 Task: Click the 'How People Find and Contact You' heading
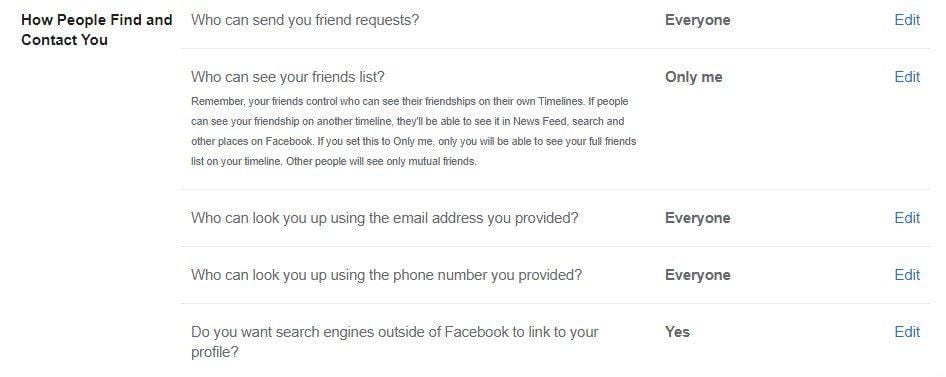click(x=97, y=30)
